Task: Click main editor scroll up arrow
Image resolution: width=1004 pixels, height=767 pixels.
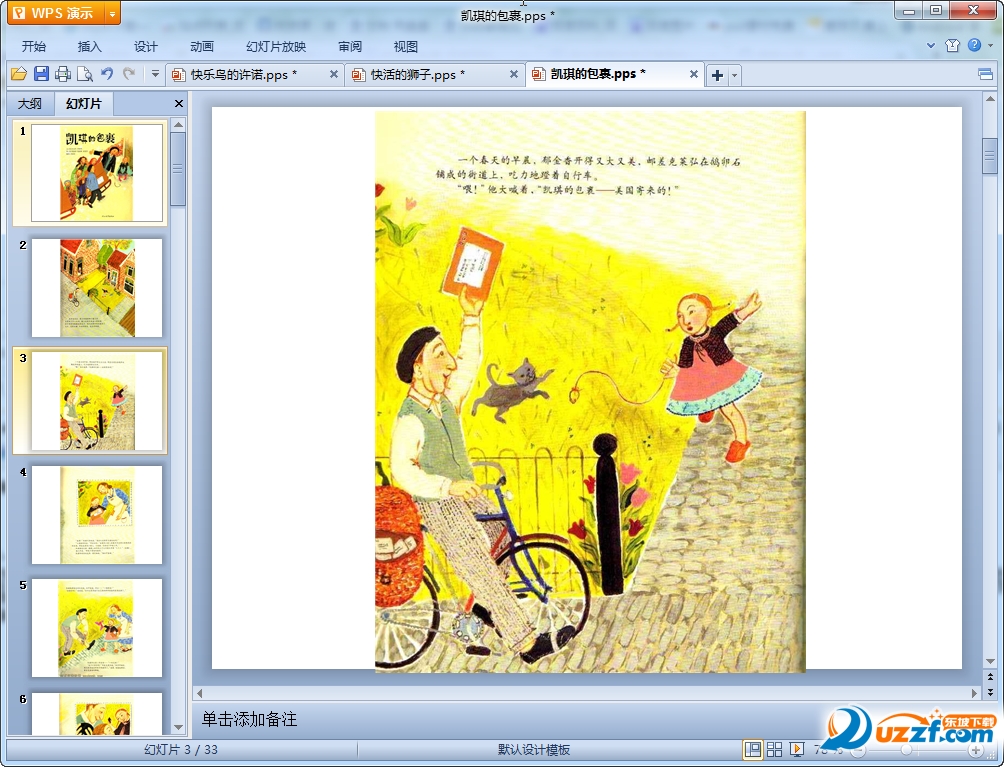Action: click(990, 99)
